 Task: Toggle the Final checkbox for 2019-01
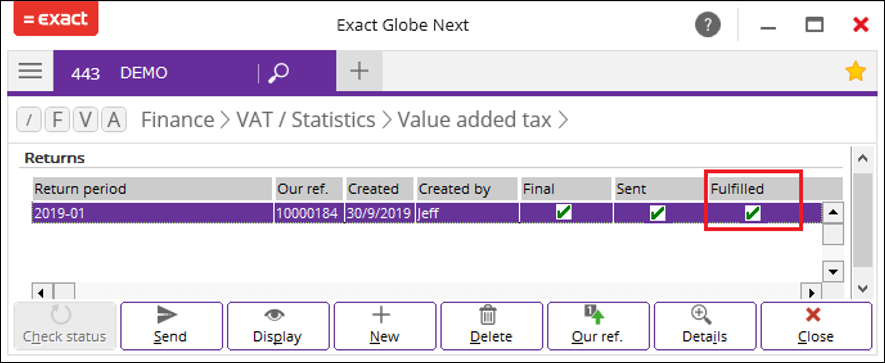[563, 212]
